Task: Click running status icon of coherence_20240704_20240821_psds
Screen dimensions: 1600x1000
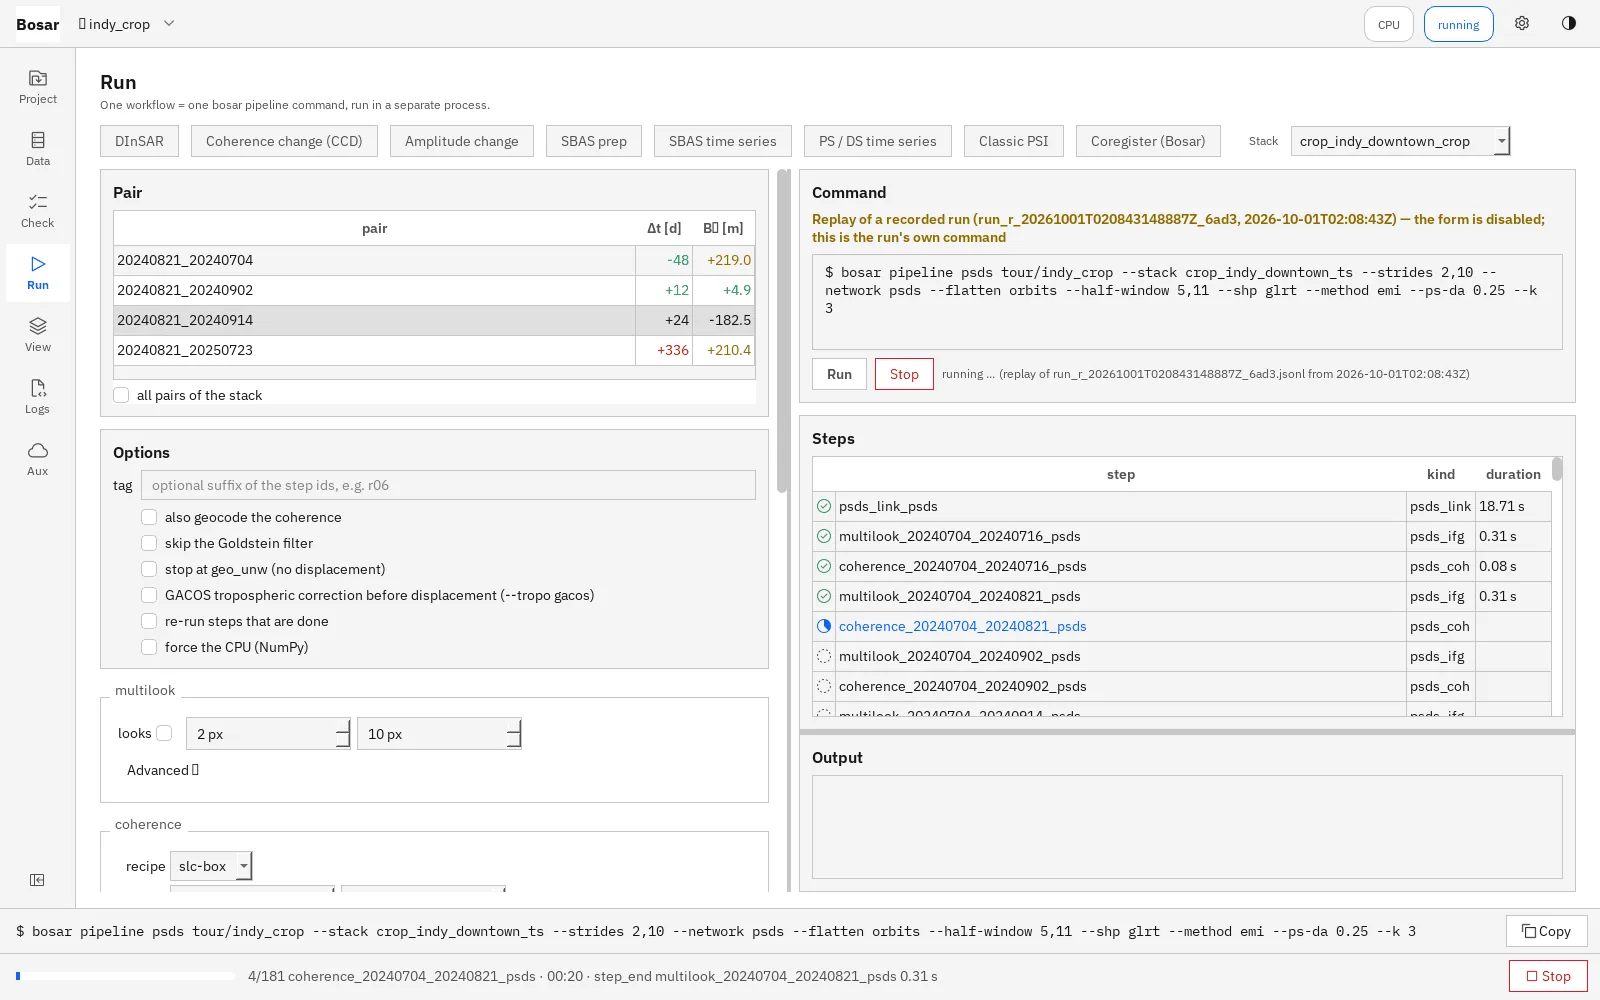Action: point(824,626)
